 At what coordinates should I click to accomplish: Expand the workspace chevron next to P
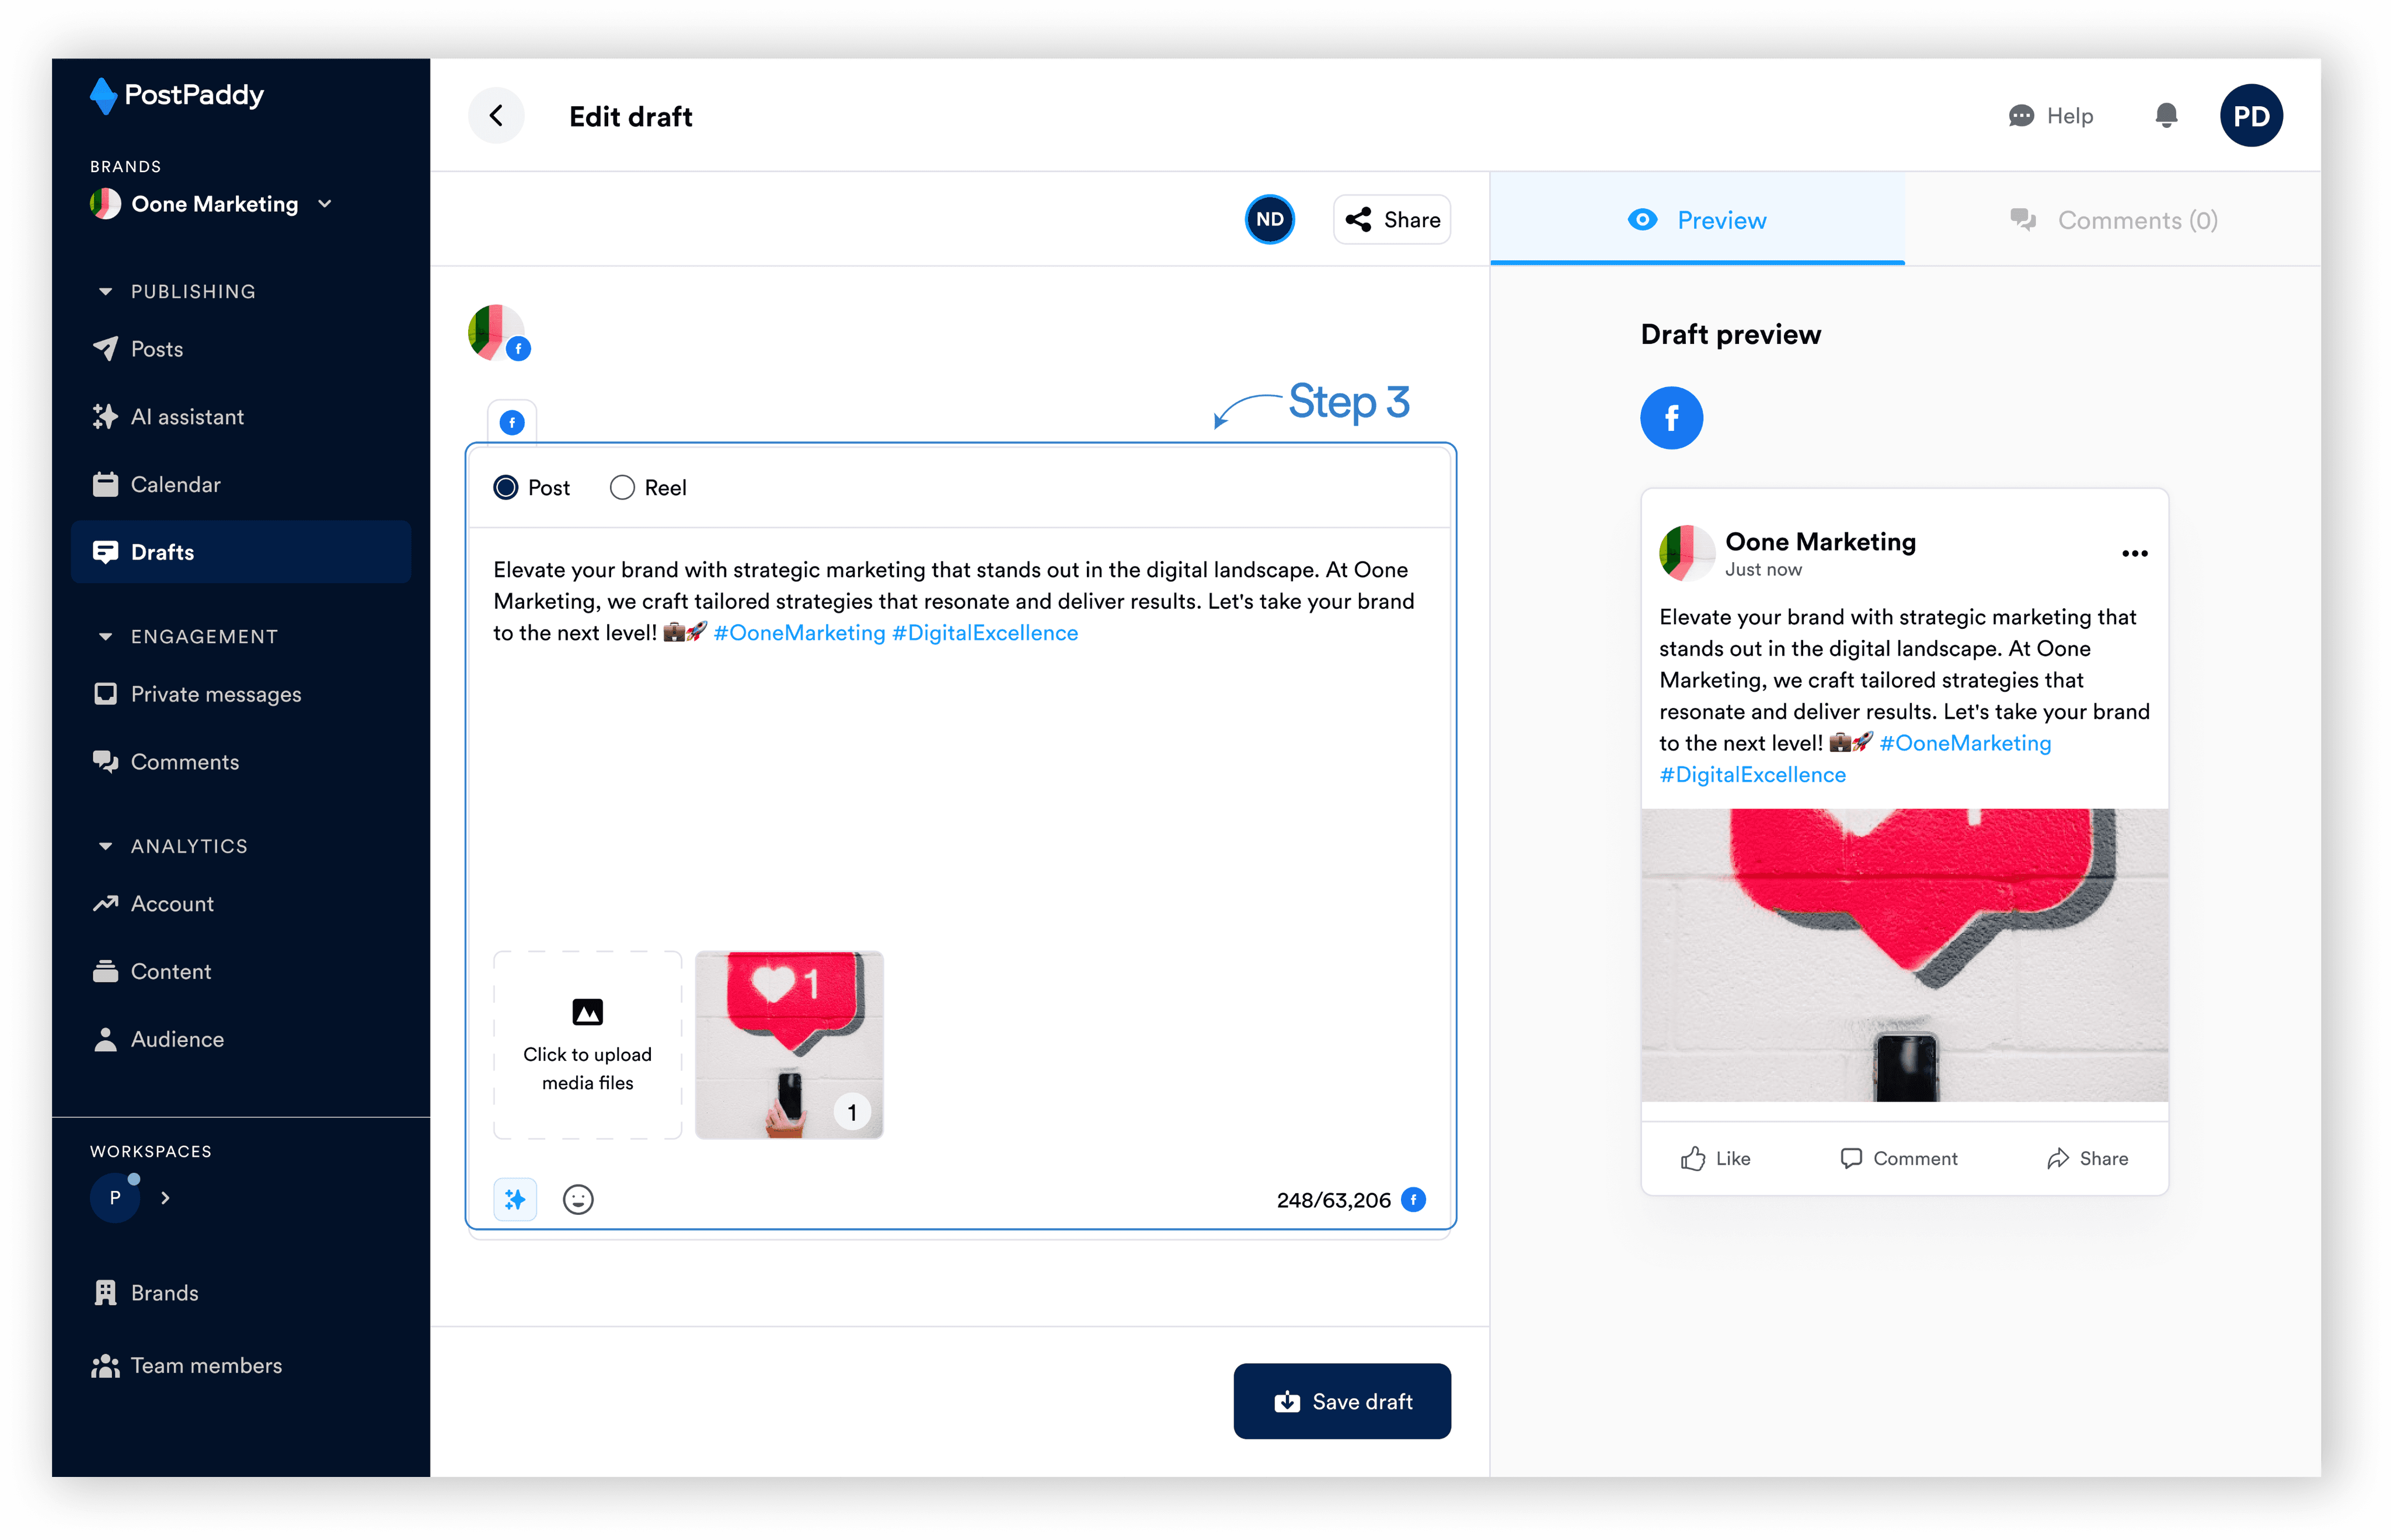click(x=166, y=1198)
